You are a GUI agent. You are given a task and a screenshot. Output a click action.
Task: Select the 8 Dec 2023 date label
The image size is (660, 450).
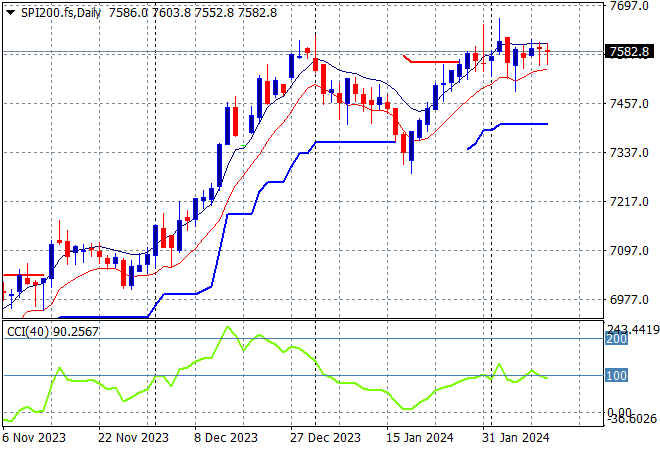click(226, 438)
